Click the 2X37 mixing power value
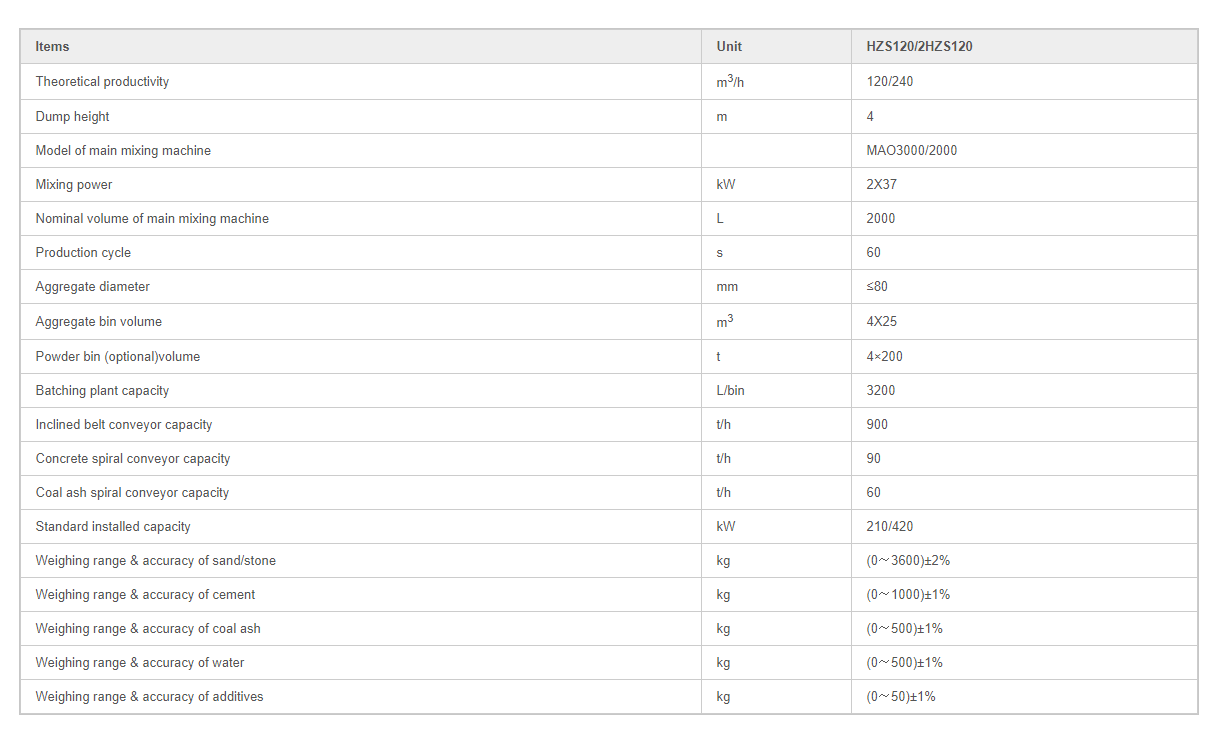The image size is (1209, 738). click(x=881, y=185)
